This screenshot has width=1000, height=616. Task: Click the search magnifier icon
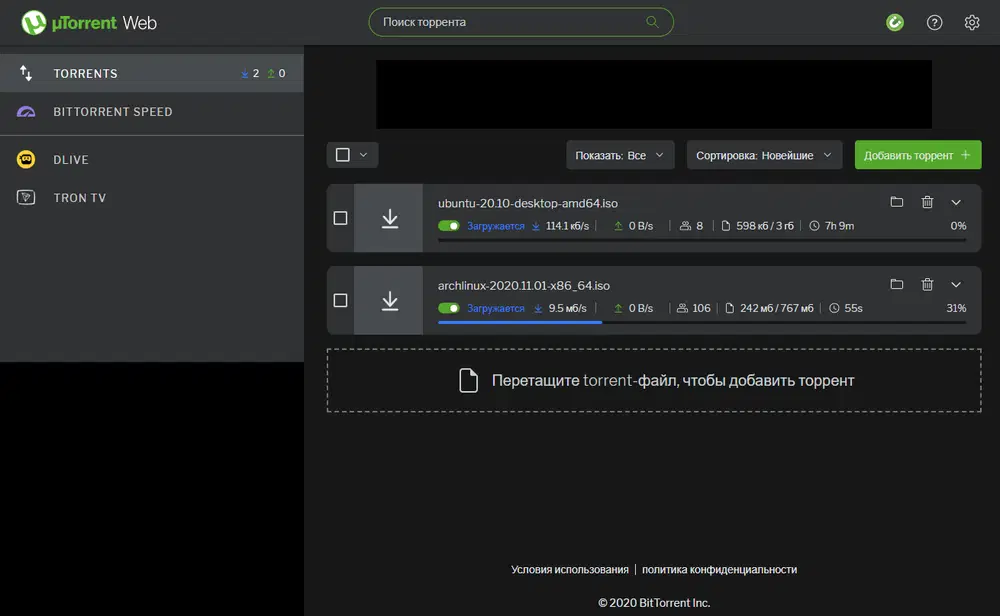[x=652, y=22]
